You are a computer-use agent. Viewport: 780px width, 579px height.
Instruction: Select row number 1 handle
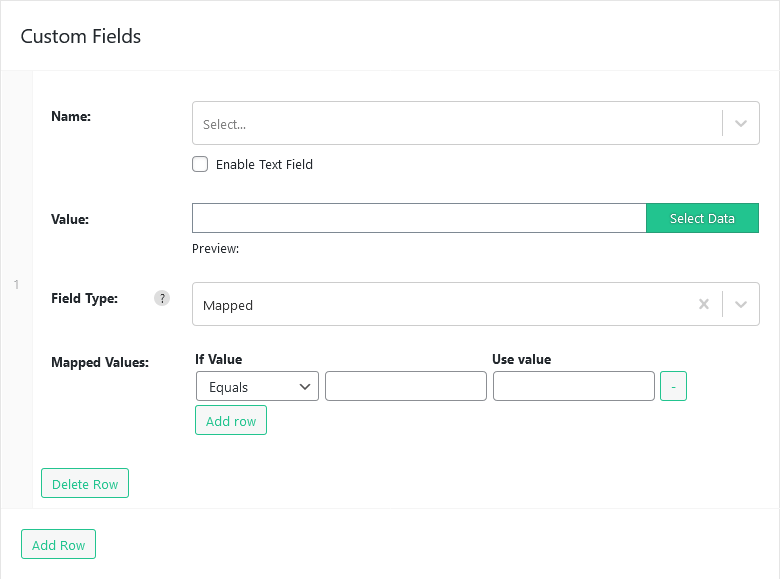[16, 285]
